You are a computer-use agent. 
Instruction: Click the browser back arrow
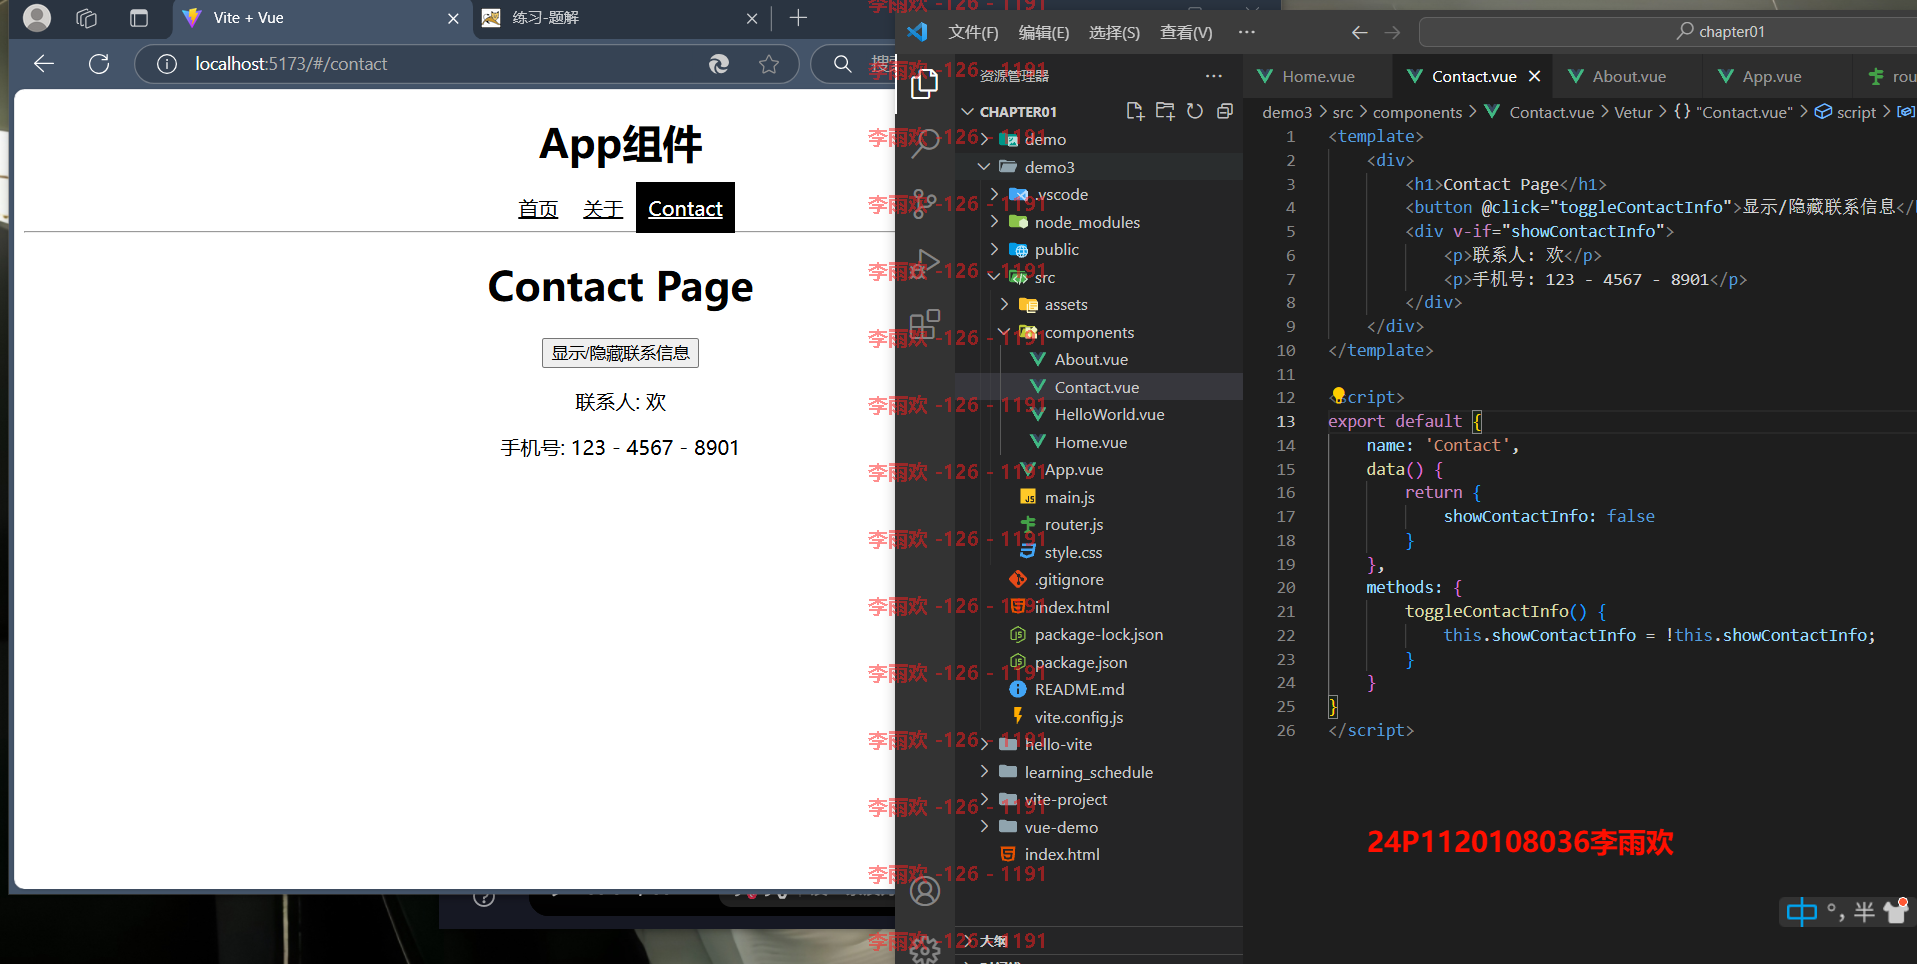point(43,64)
